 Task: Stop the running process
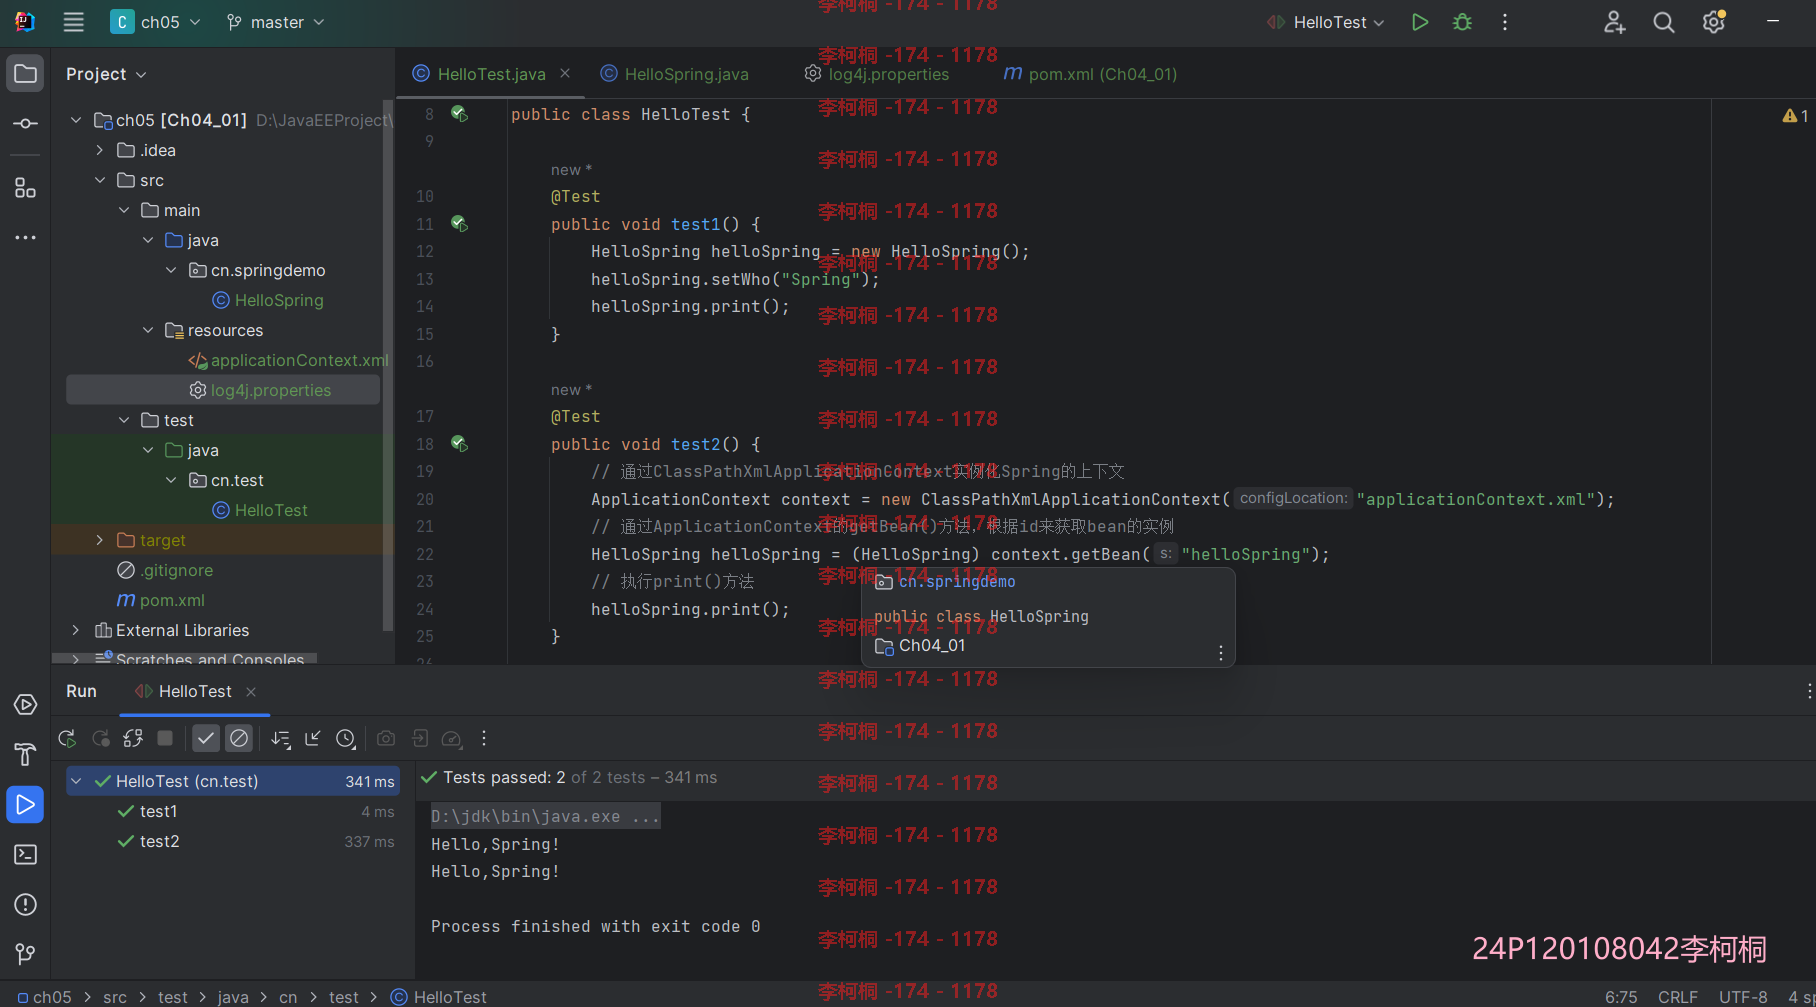tap(166, 738)
